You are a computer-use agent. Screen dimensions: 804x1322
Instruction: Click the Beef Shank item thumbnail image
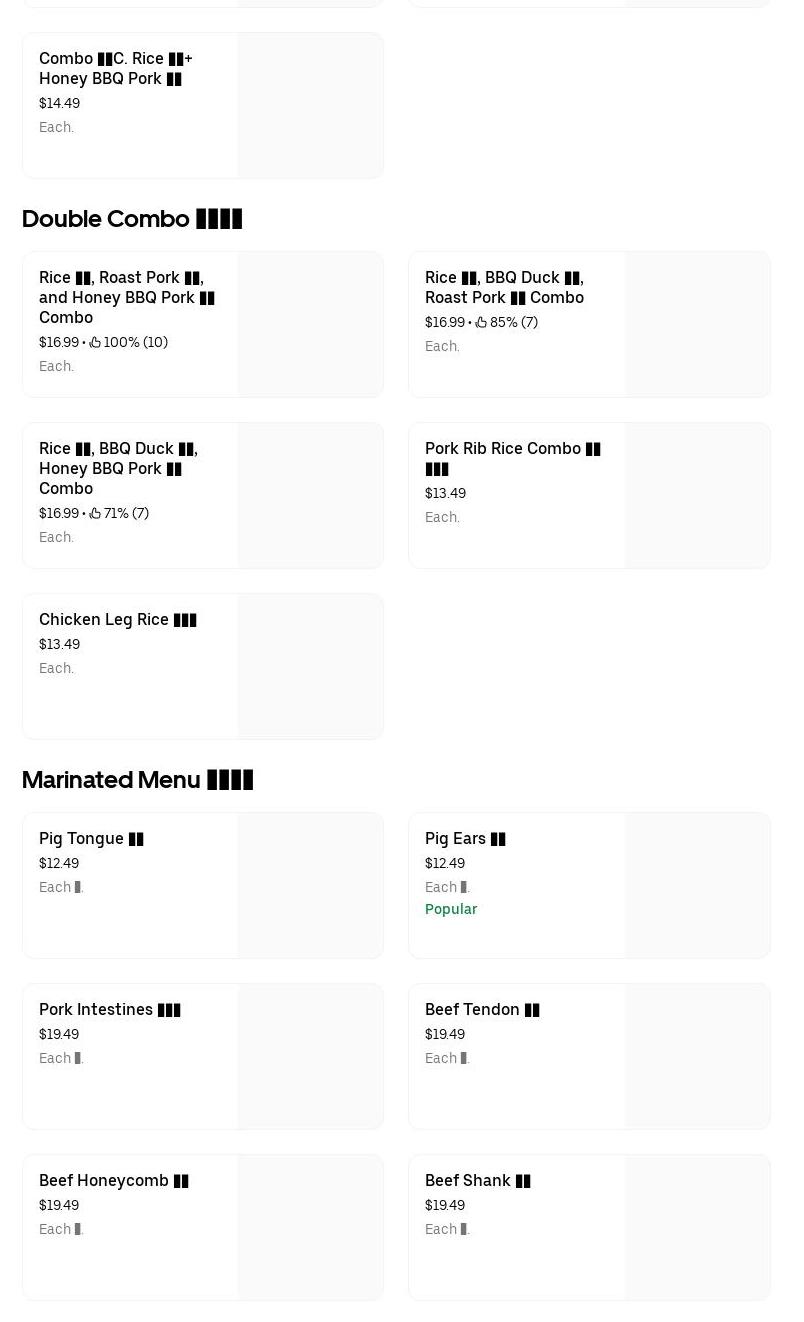[697, 1227]
